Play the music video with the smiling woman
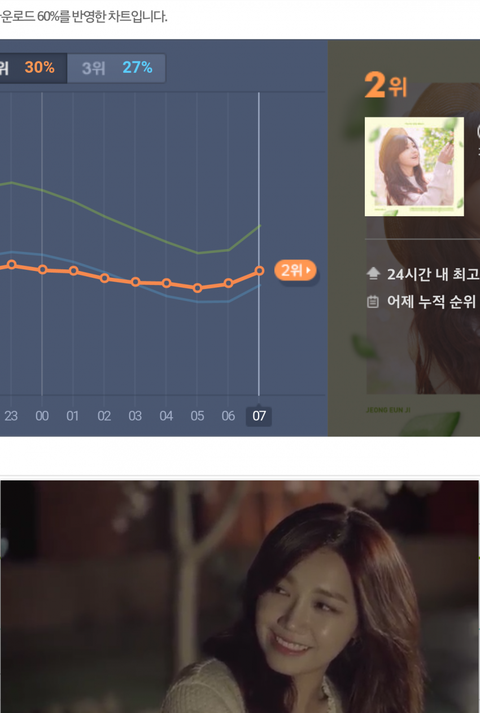480x713 pixels. pyautogui.click(x=240, y=597)
